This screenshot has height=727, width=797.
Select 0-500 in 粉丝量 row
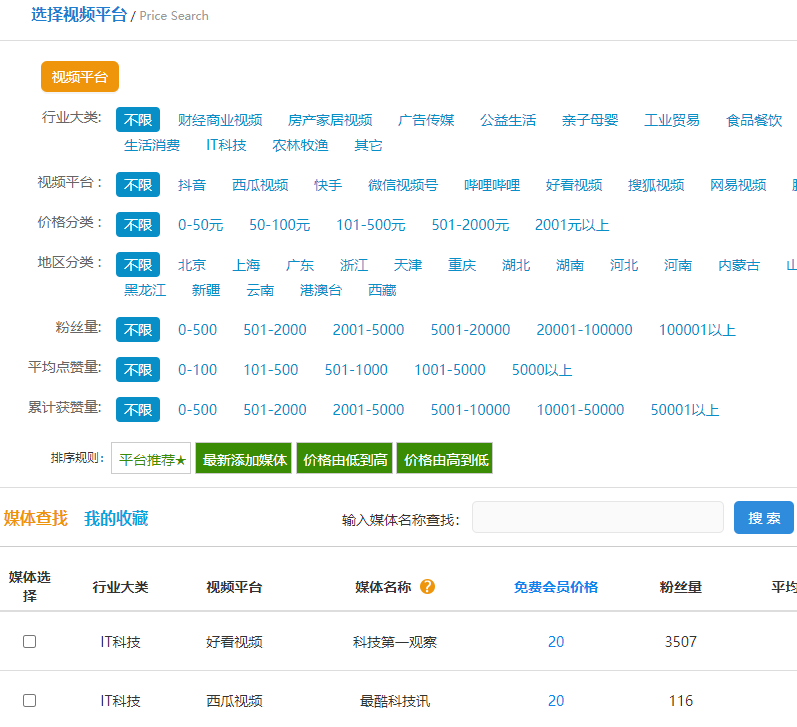pos(197,330)
